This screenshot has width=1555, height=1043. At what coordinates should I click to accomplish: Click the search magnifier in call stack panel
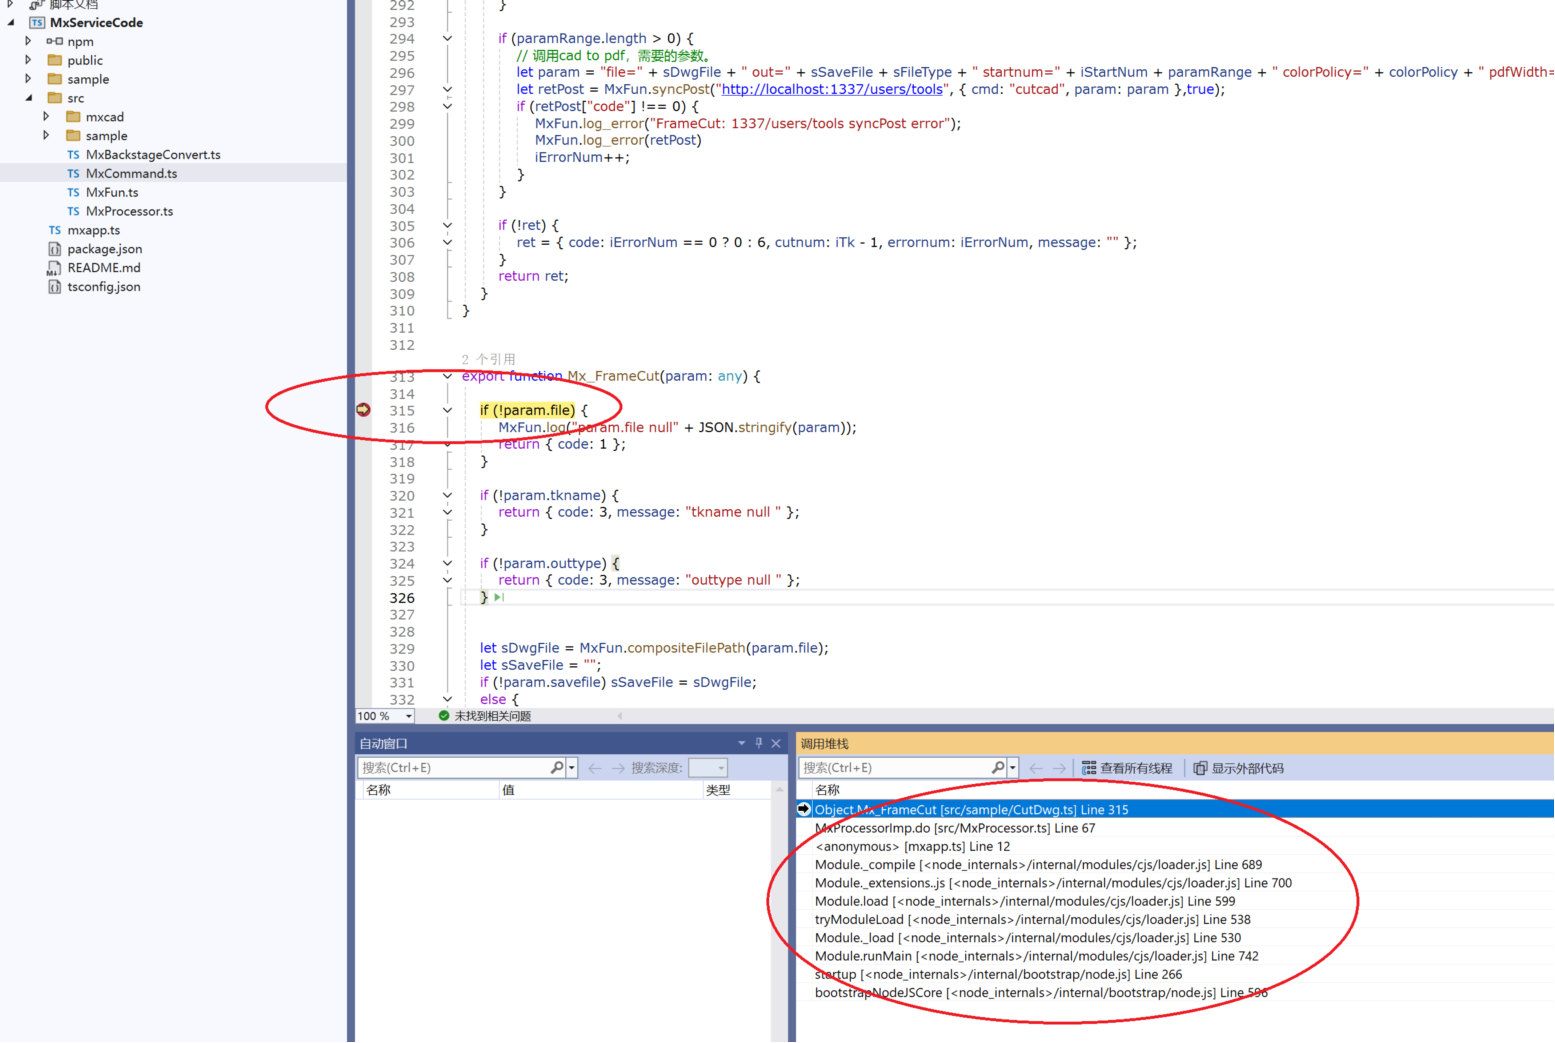[x=998, y=768]
